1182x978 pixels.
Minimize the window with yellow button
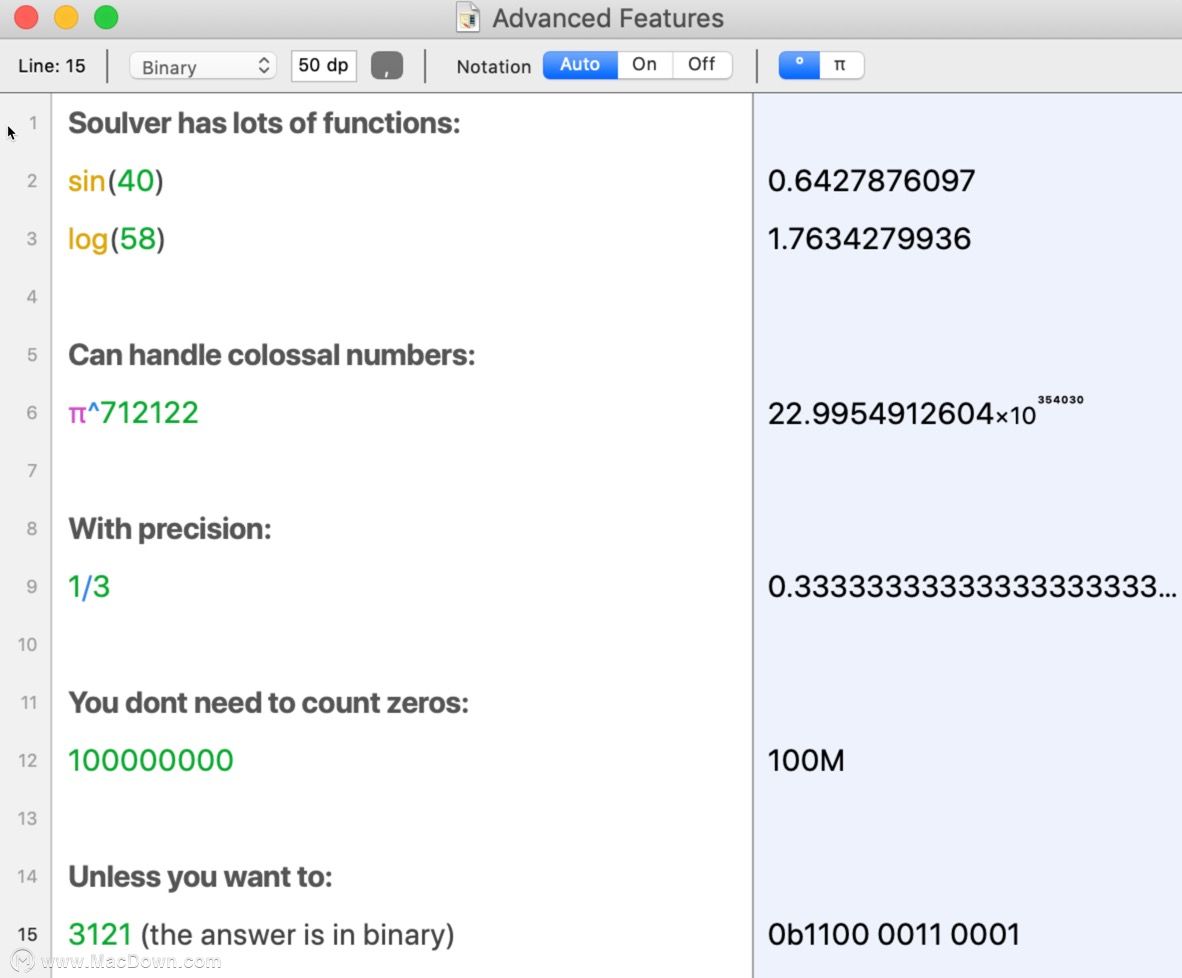coord(66,17)
